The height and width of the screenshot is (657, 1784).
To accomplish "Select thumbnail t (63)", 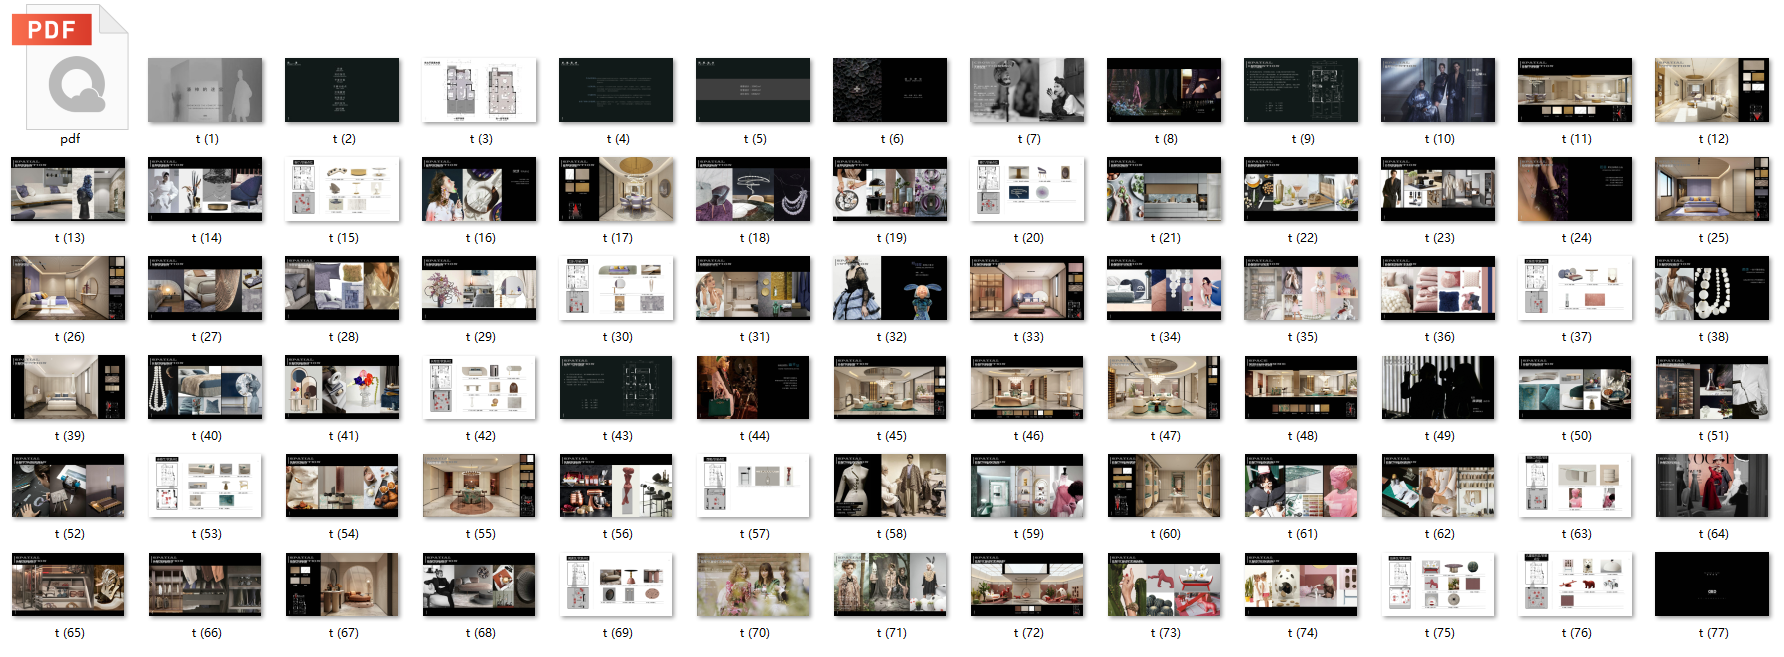I will click(x=1575, y=485).
